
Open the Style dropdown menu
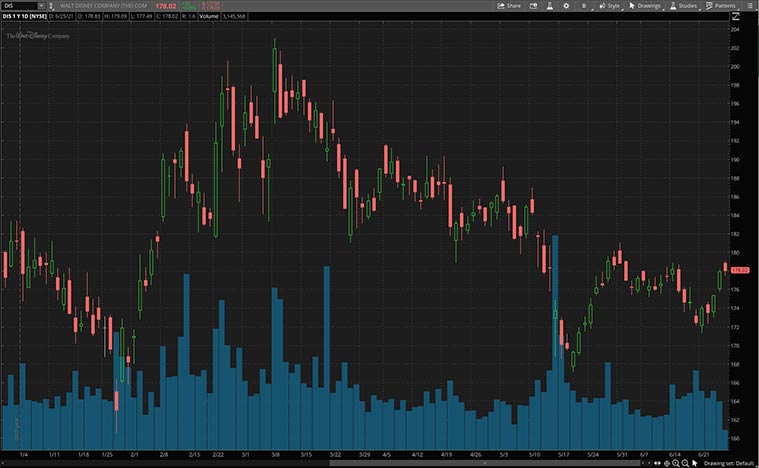(x=610, y=5)
